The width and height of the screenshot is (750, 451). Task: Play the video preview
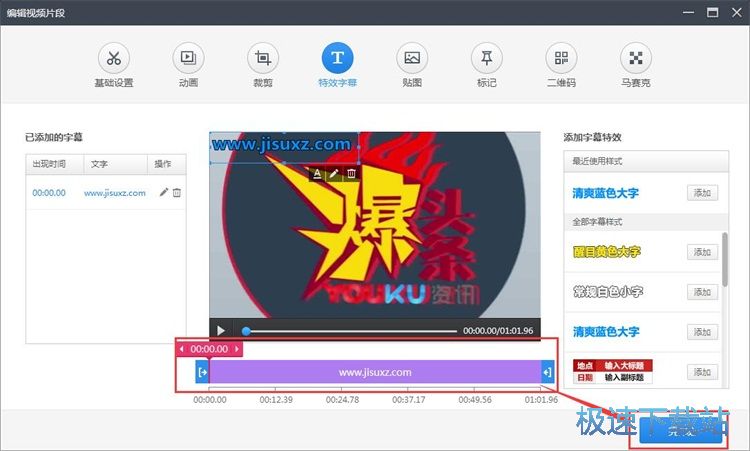[x=221, y=330]
